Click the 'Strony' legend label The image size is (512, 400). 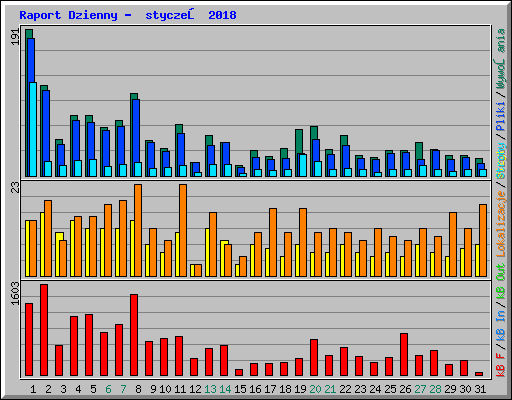501,161
